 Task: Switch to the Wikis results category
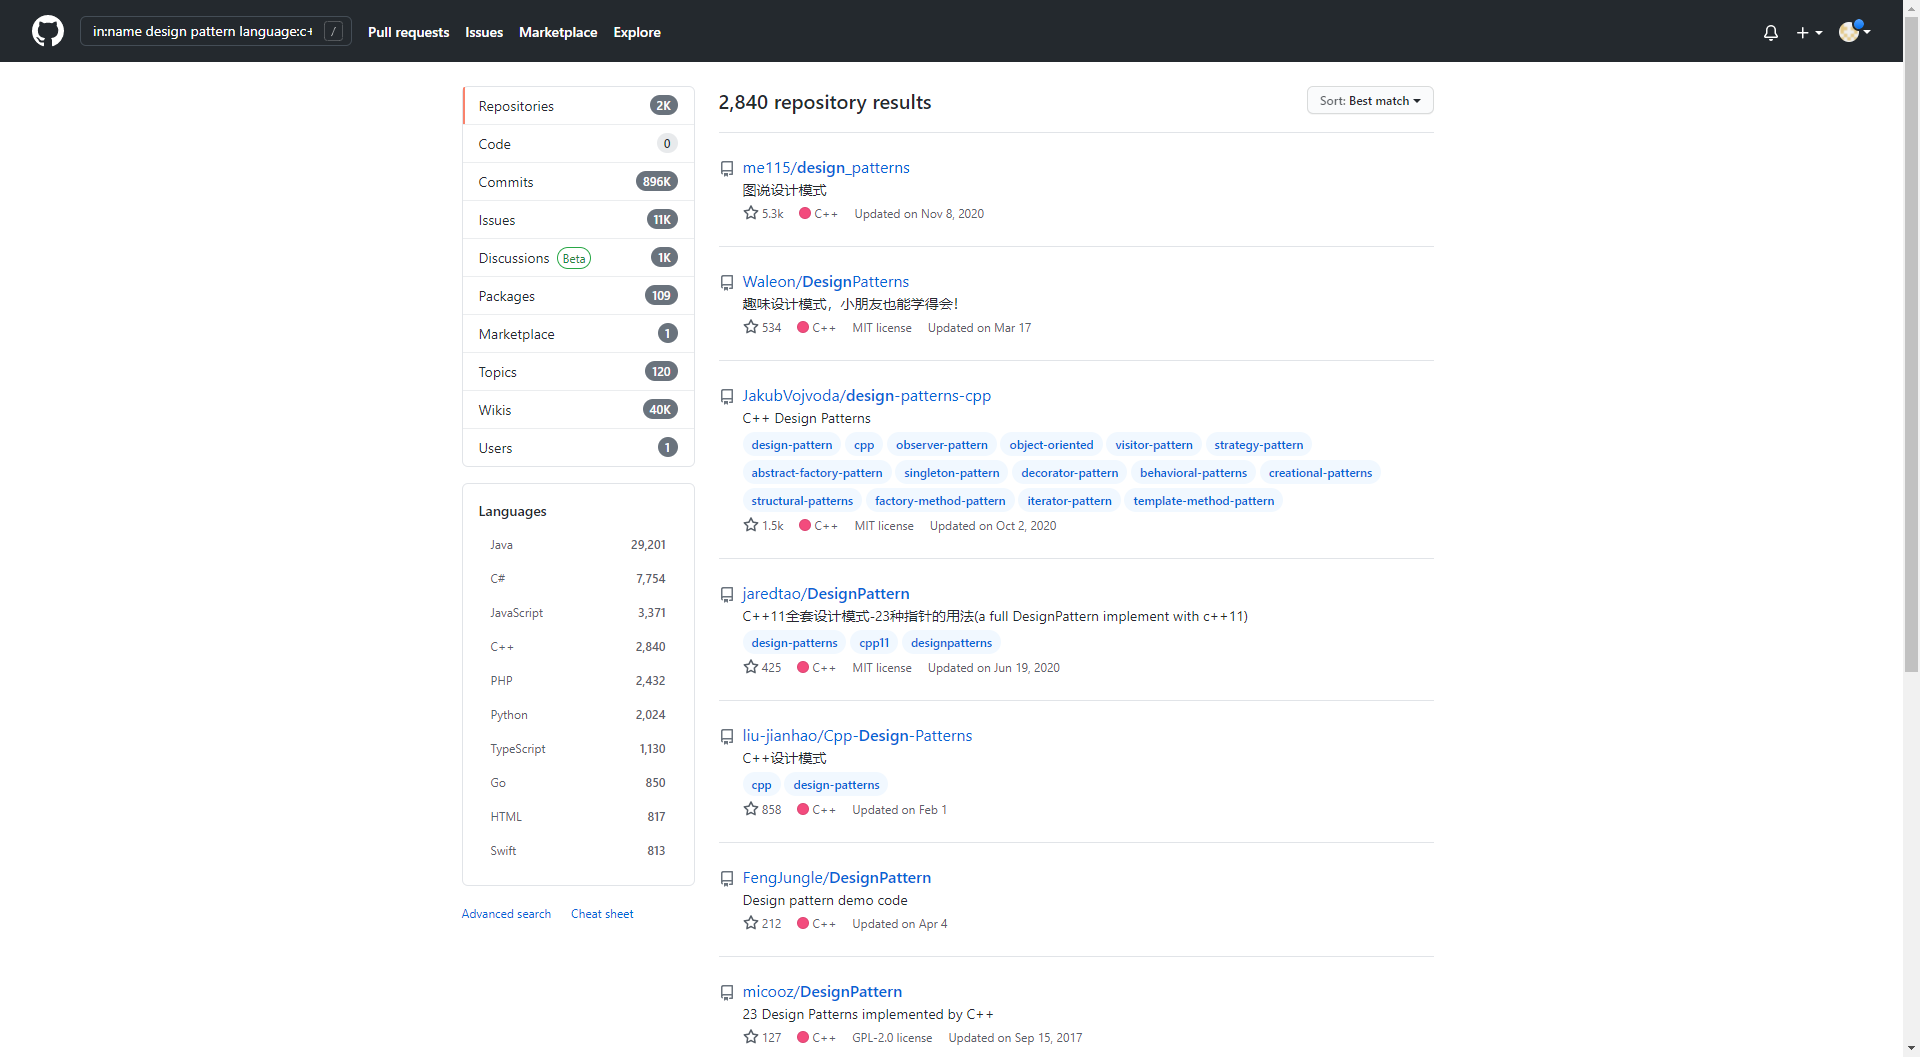[495, 410]
